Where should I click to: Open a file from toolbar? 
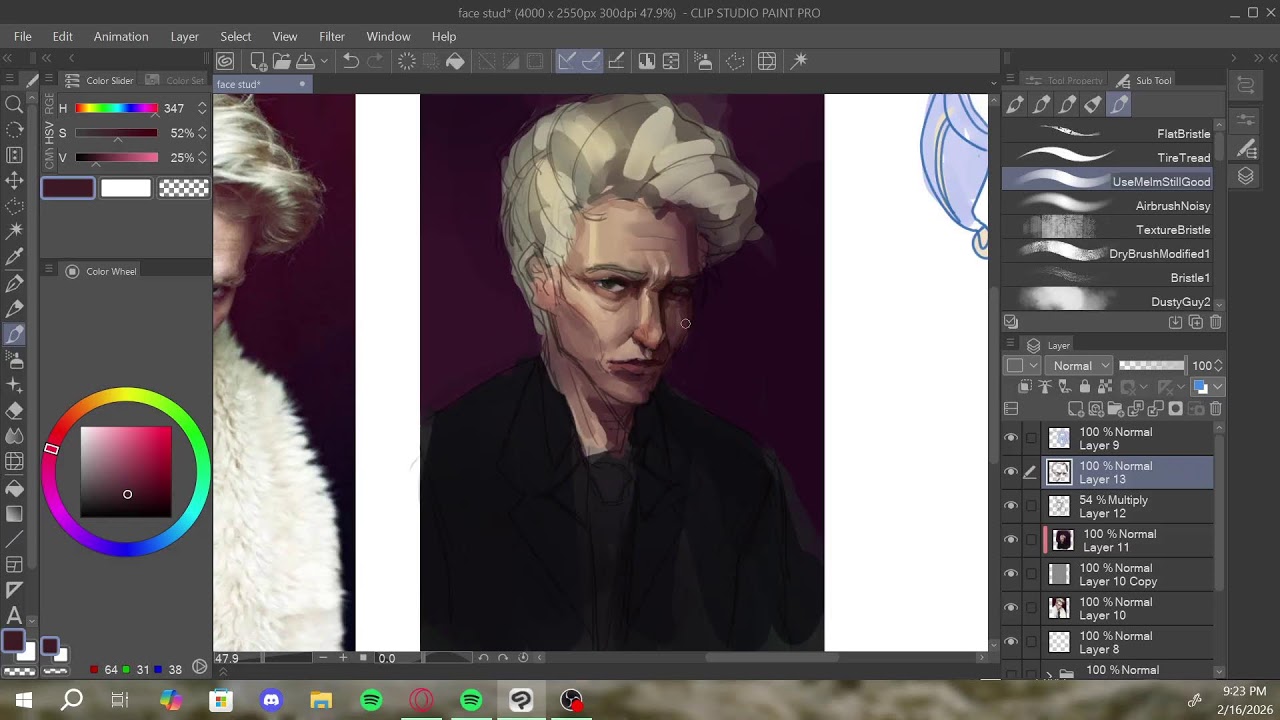coord(282,61)
